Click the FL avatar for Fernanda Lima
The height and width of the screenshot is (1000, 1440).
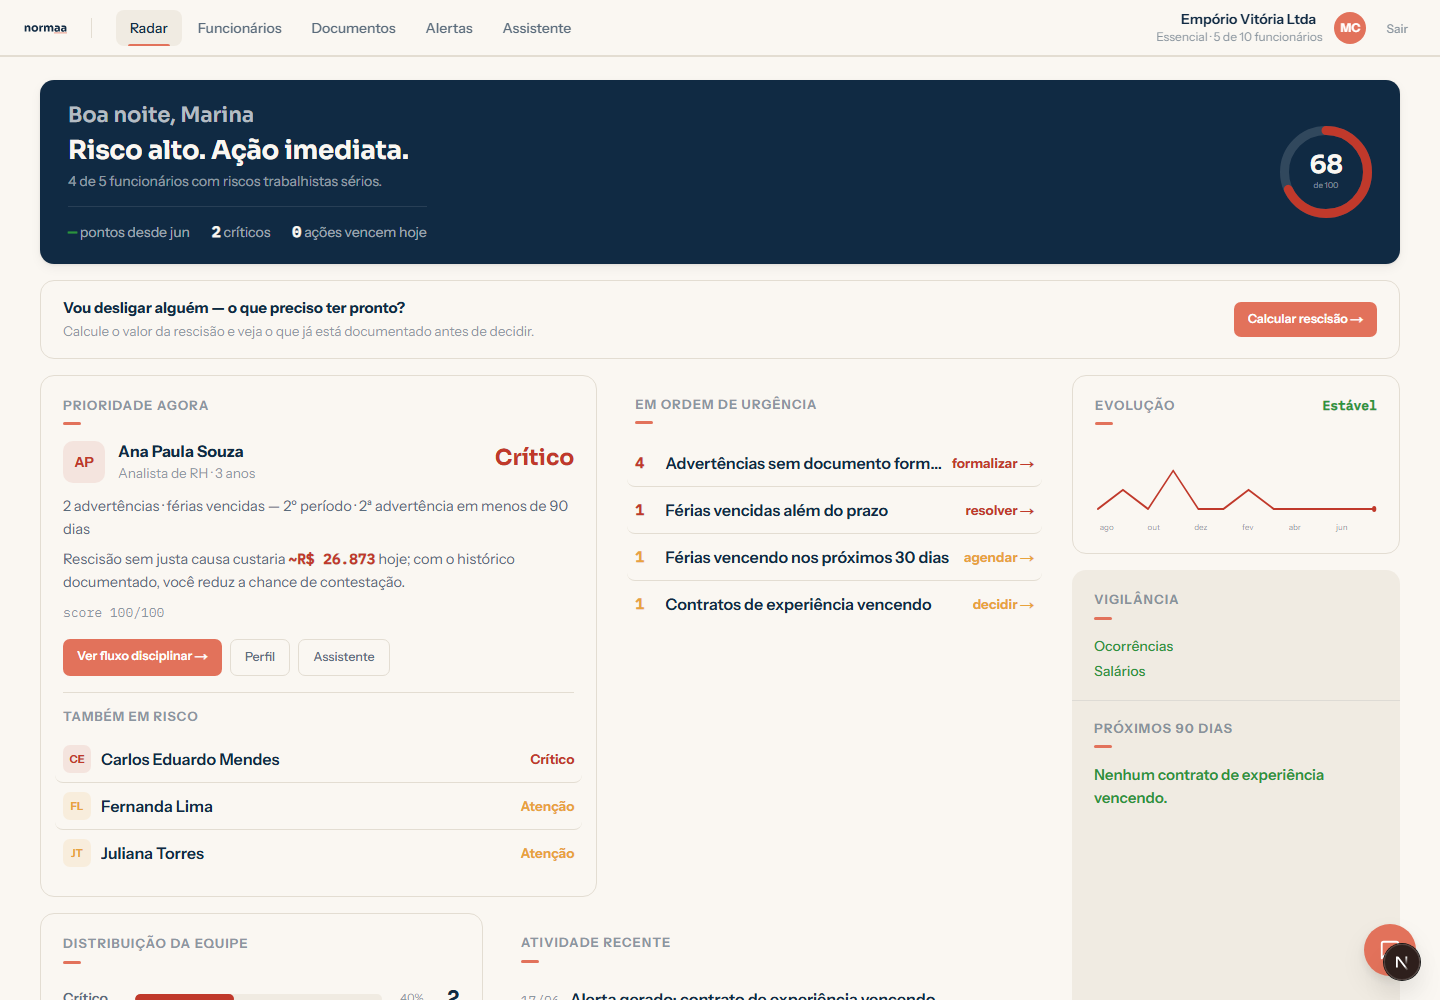pyautogui.click(x=77, y=806)
